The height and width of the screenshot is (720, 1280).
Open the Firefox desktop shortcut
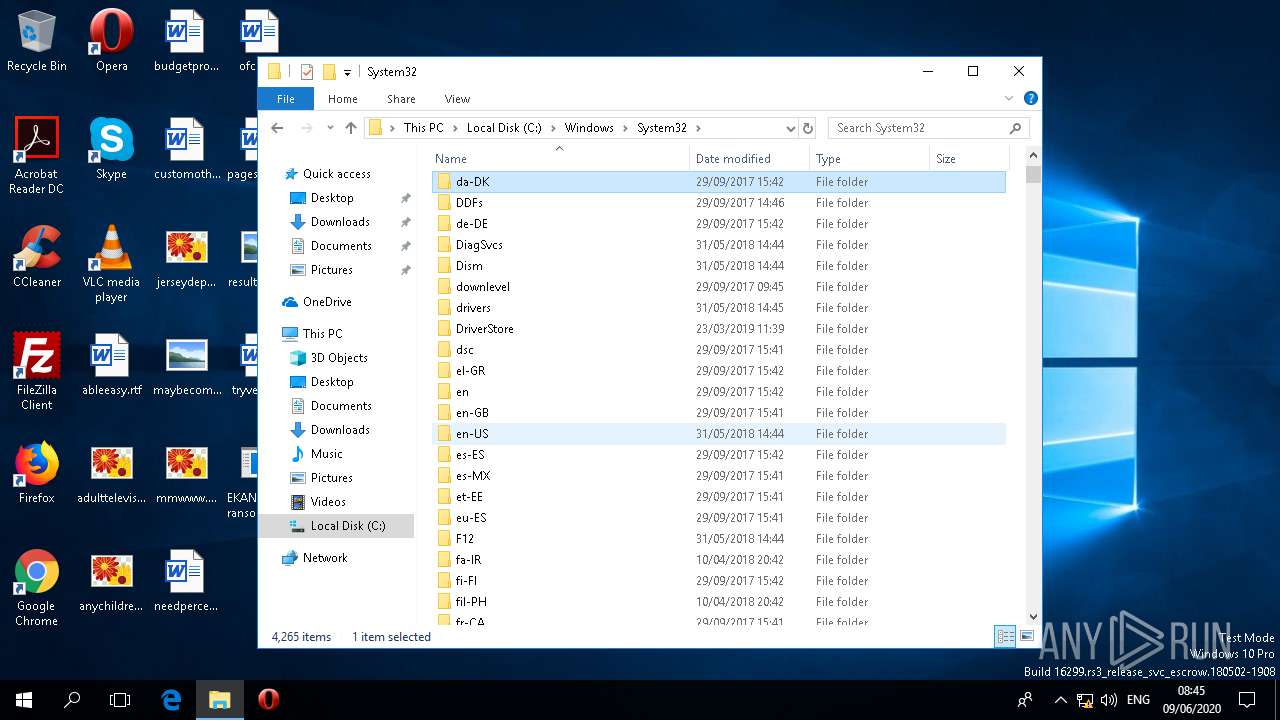point(37,473)
